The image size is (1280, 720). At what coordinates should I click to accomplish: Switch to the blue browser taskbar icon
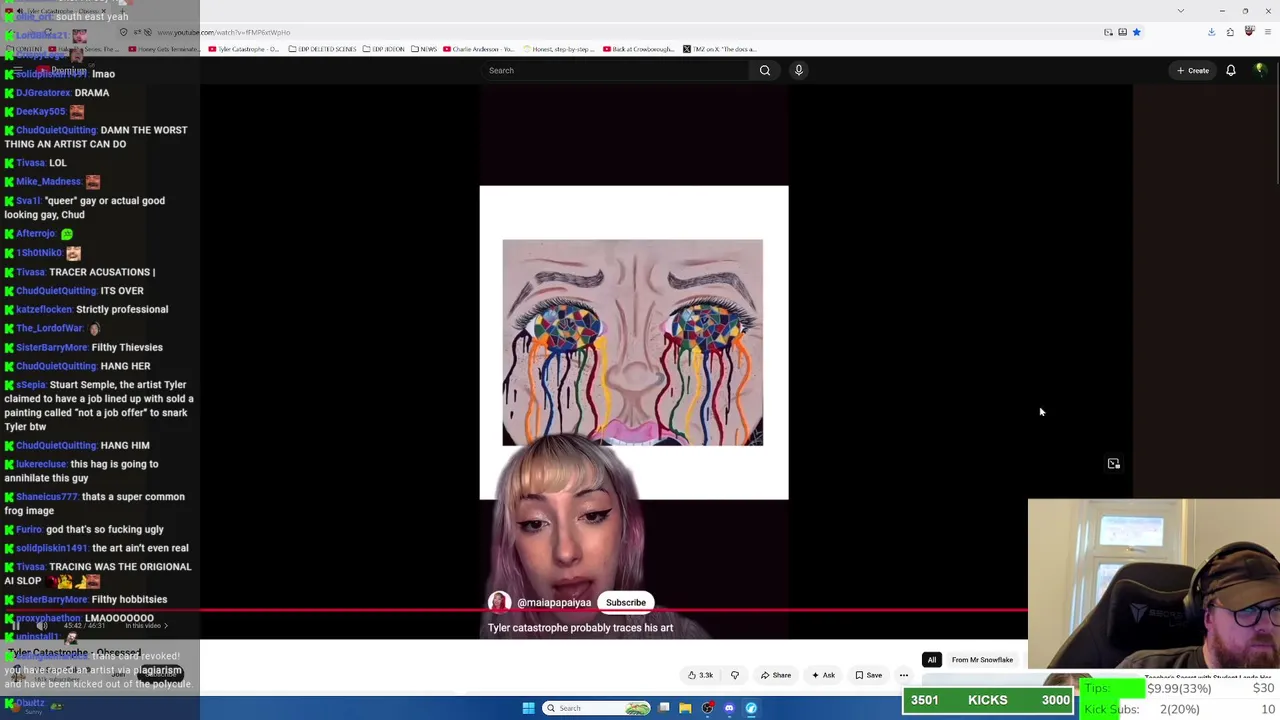[x=751, y=708]
